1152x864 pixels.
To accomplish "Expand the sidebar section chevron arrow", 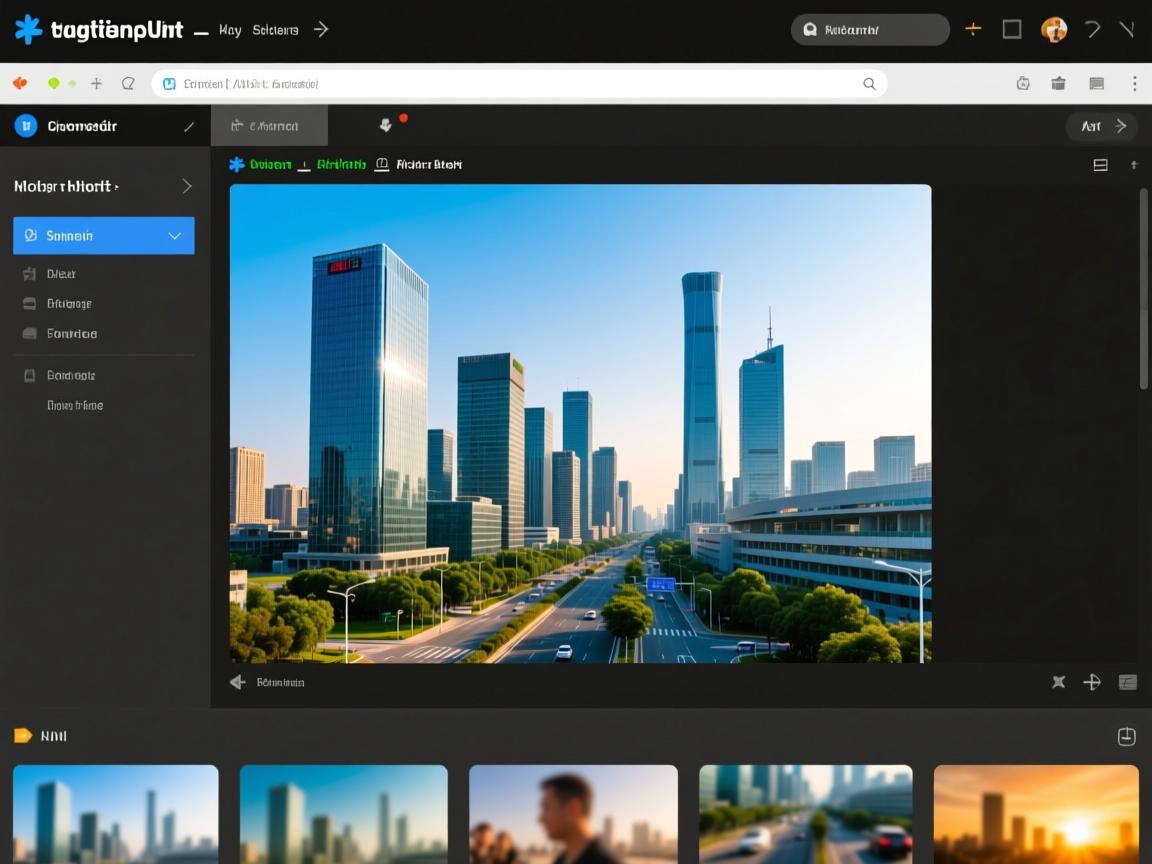I will pyautogui.click(x=186, y=186).
